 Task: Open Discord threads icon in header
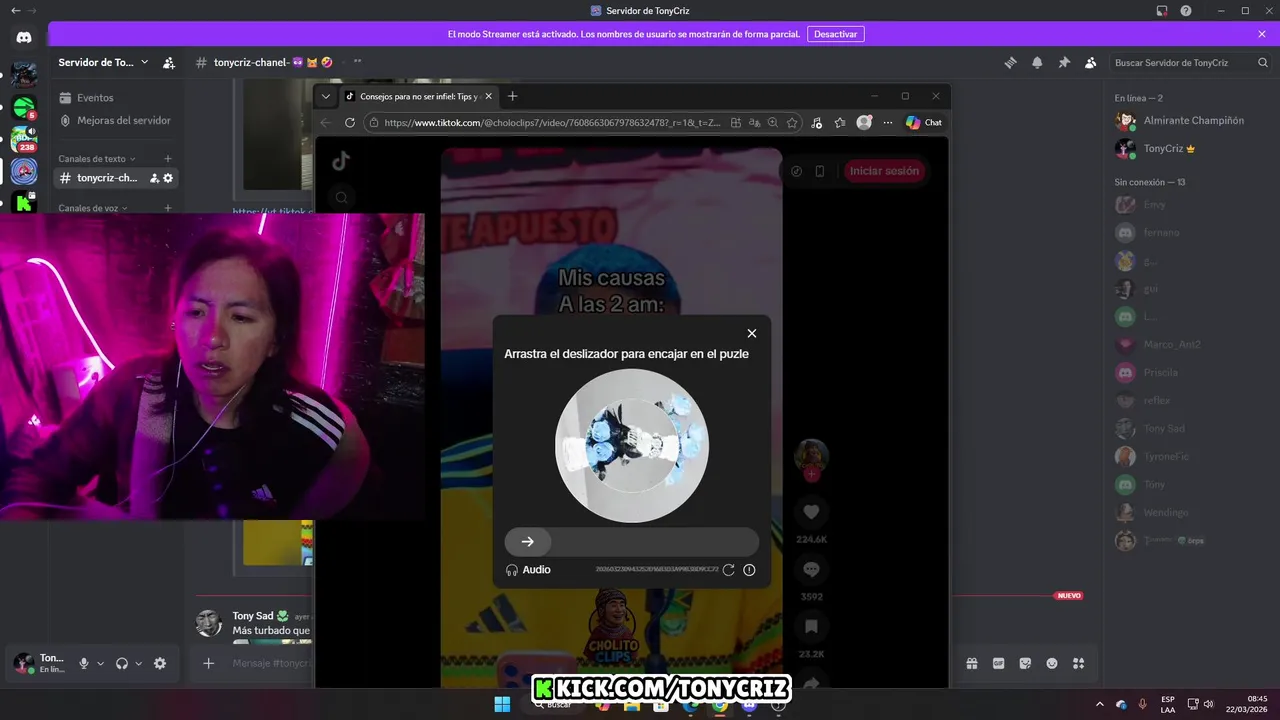pos(1010,62)
